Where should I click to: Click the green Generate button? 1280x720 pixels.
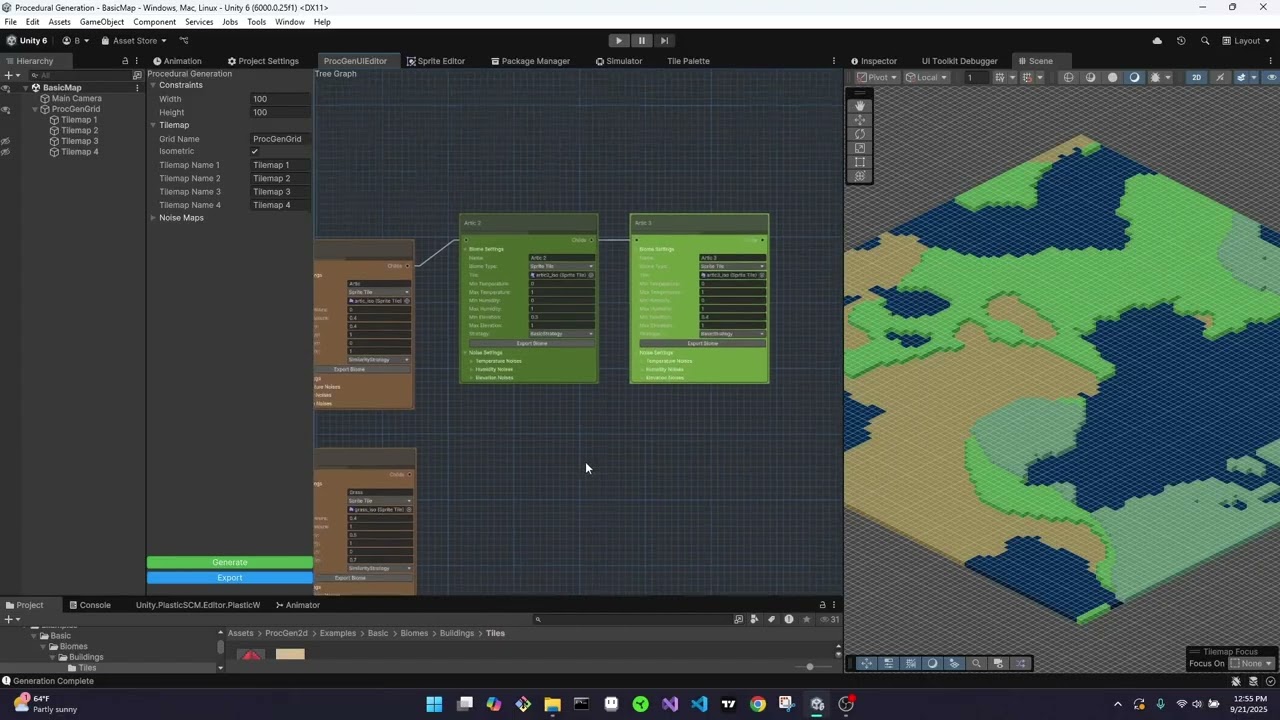(230, 562)
